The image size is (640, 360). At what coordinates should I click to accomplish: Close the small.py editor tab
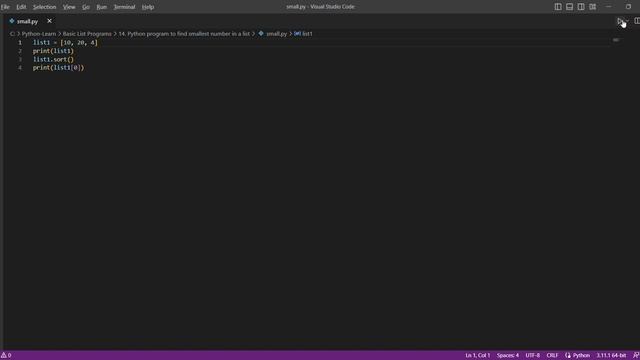pos(49,21)
